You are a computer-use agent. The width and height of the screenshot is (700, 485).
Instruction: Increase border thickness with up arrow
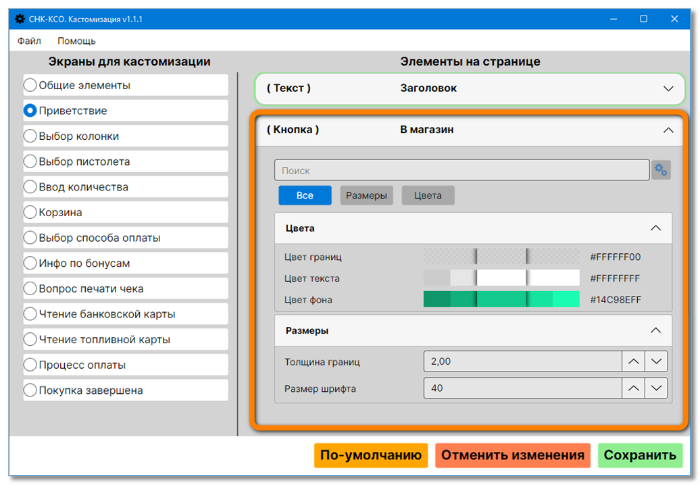[632, 361]
